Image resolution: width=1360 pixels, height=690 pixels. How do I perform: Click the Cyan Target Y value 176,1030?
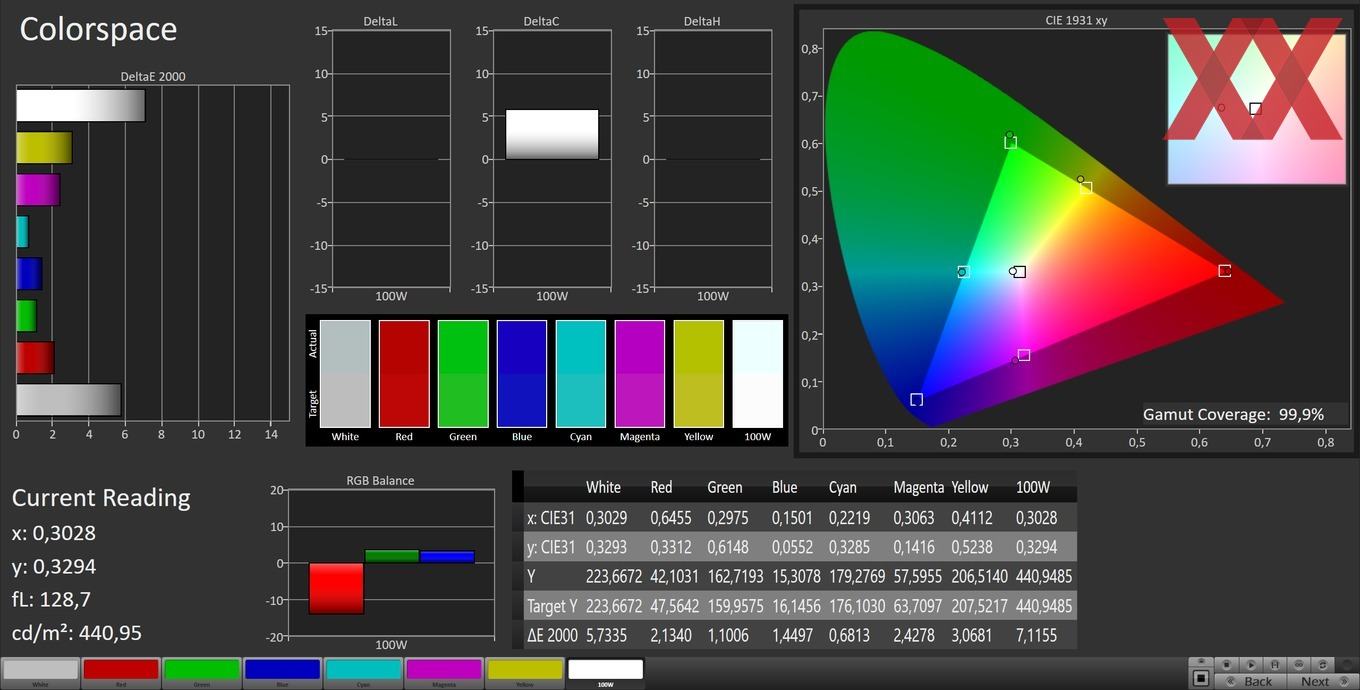click(x=857, y=606)
